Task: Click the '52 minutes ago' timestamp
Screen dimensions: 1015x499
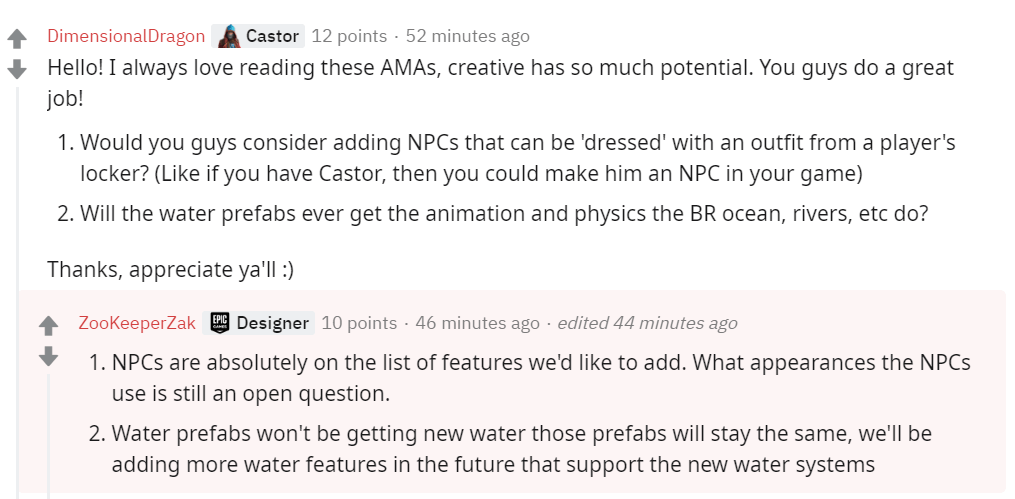Action: (x=467, y=36)
